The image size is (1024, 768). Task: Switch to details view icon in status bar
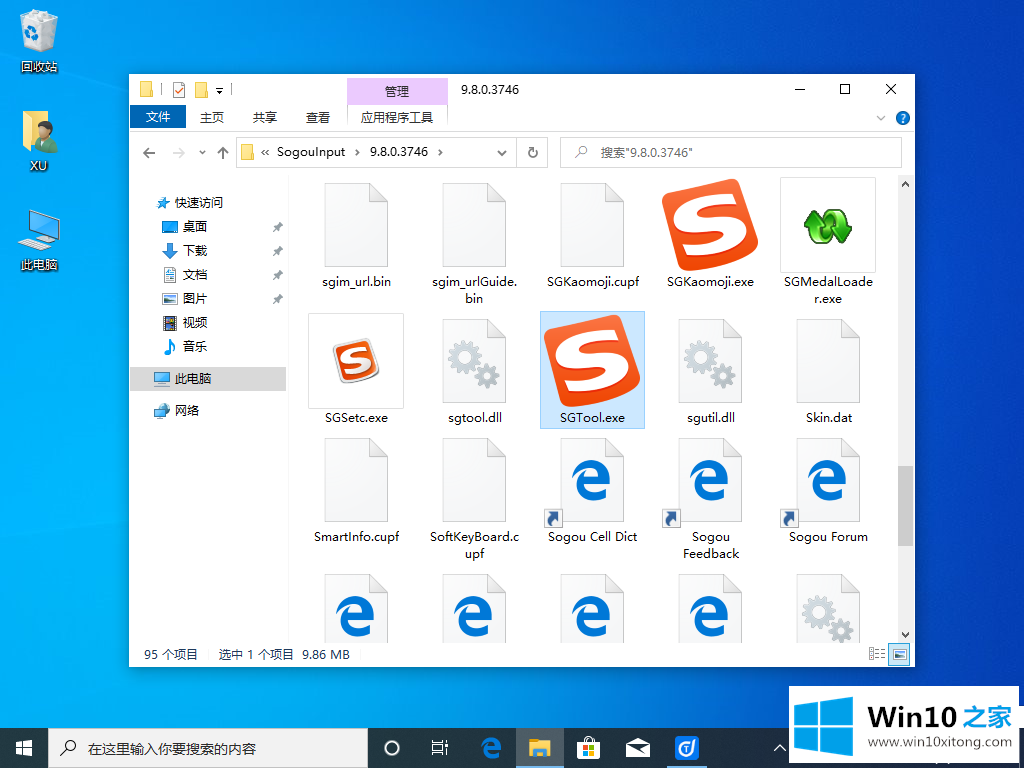pos(877,654)
